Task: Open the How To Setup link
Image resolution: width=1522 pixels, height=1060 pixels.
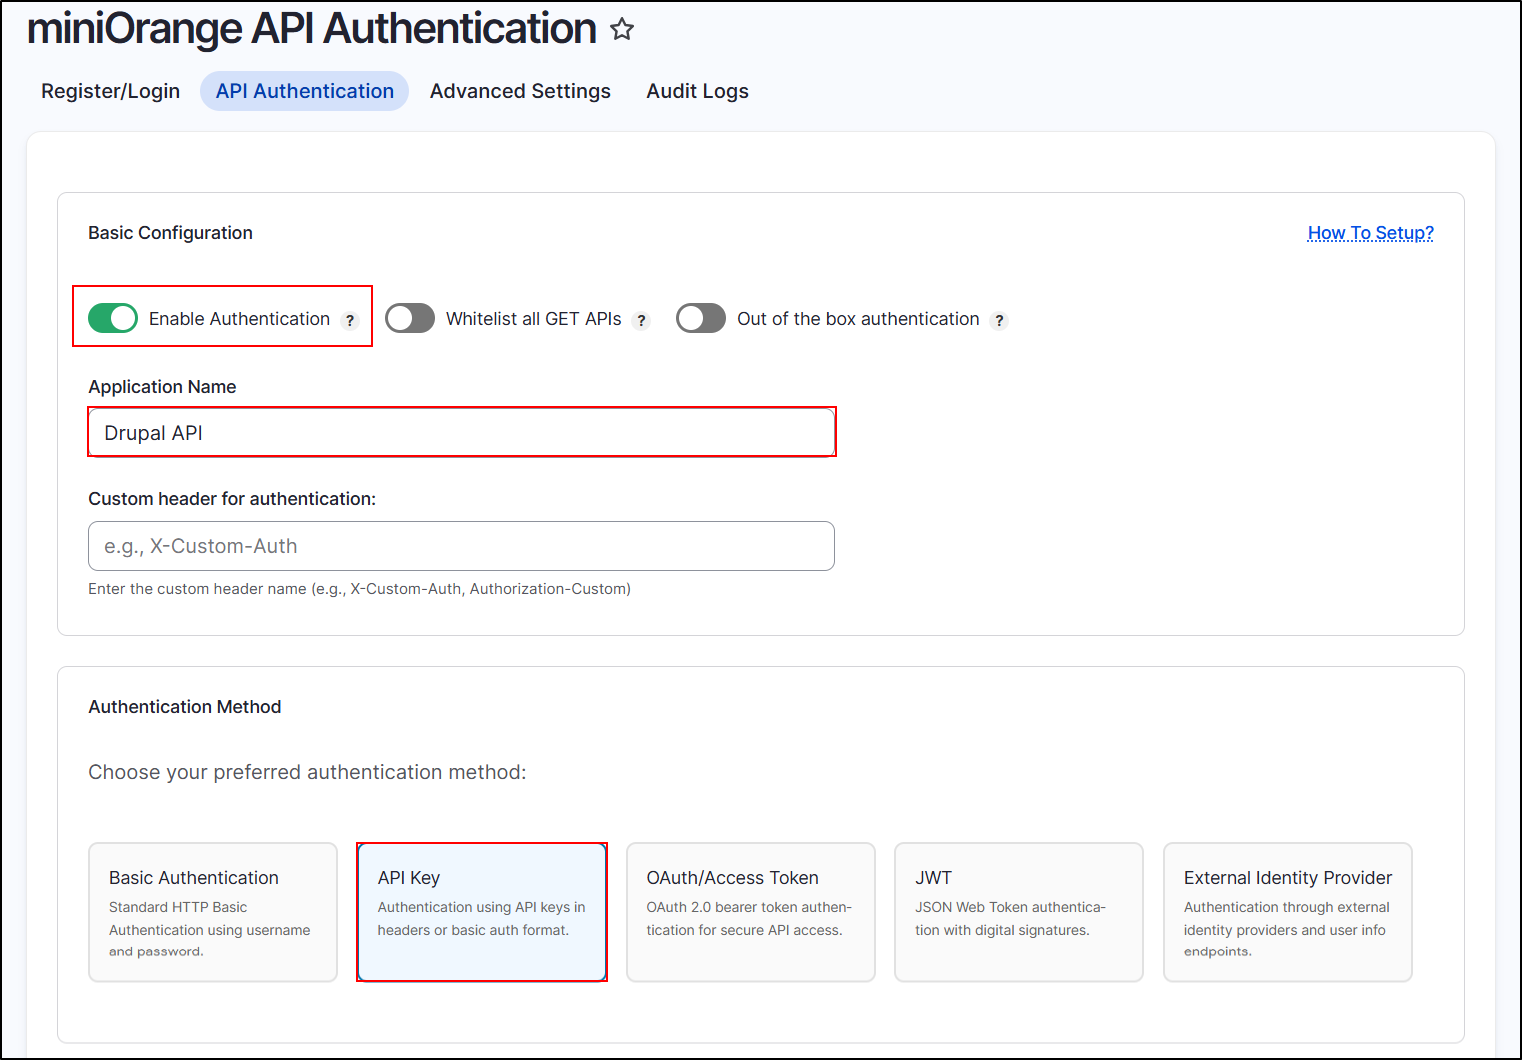Action: 1370,232
